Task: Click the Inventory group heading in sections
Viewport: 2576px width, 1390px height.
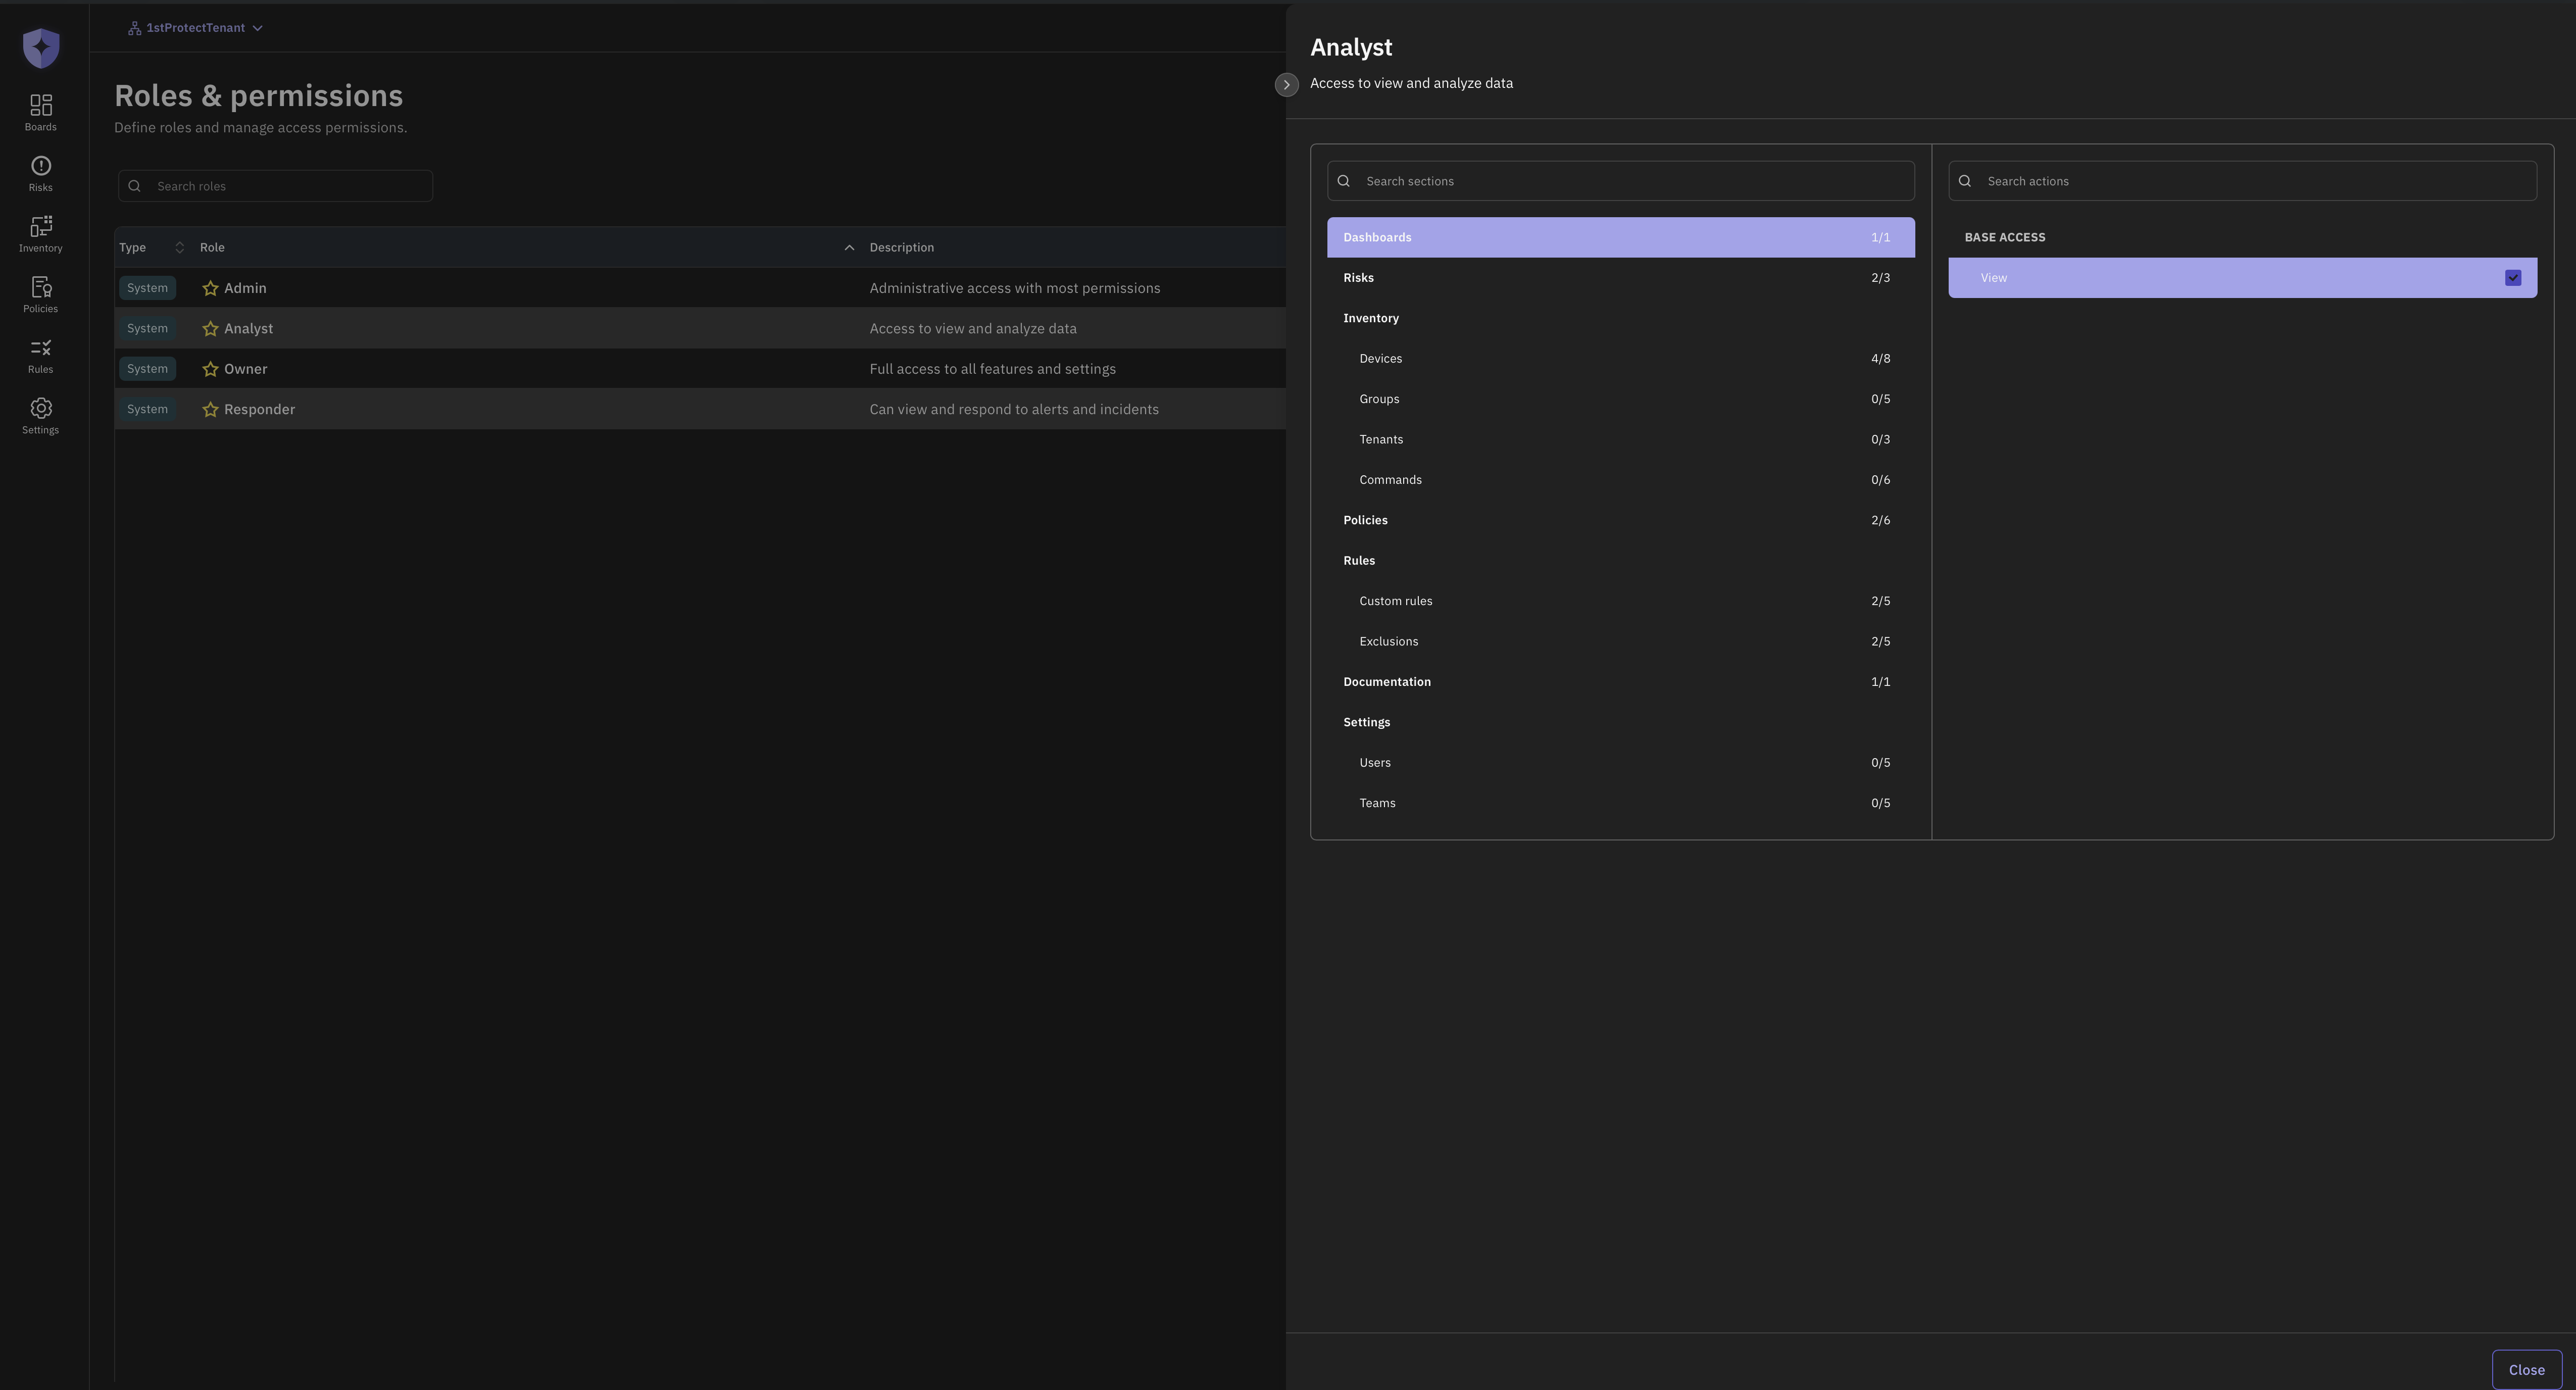Action: (x=1371, y=318)
